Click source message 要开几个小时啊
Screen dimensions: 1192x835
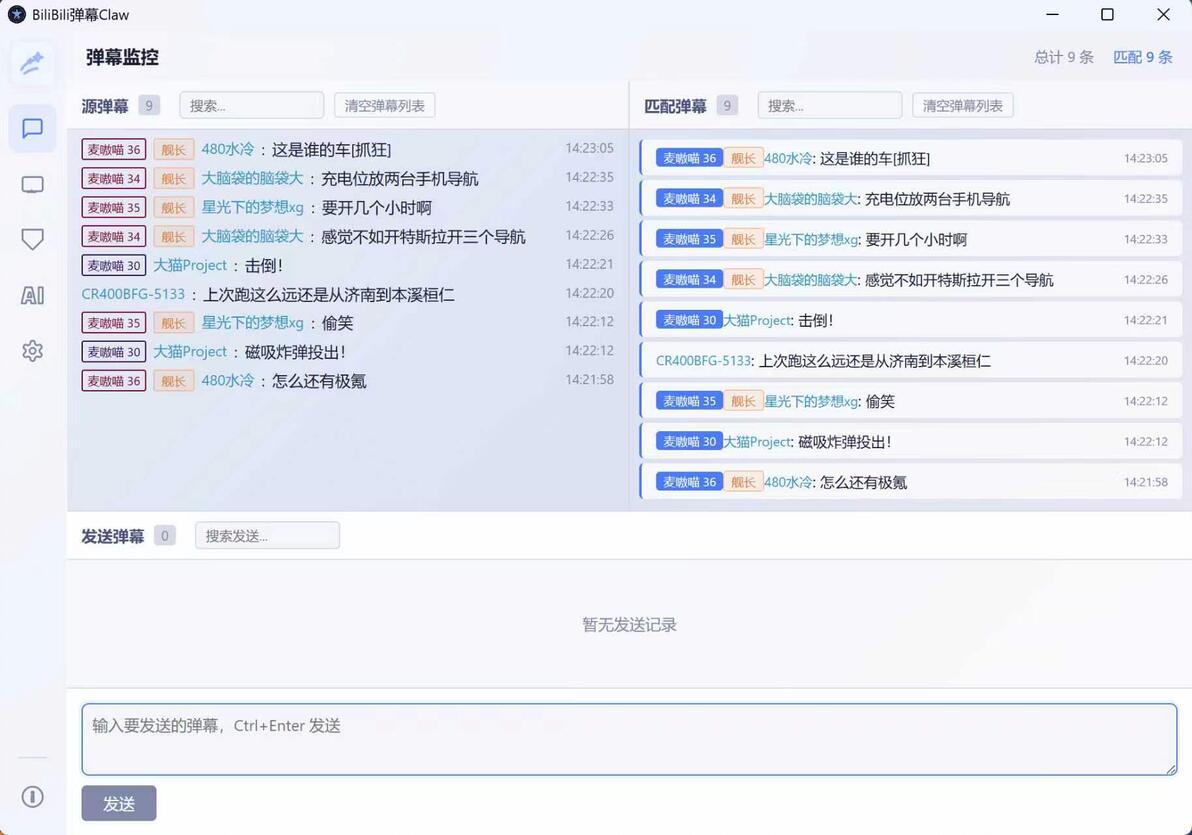376,208
